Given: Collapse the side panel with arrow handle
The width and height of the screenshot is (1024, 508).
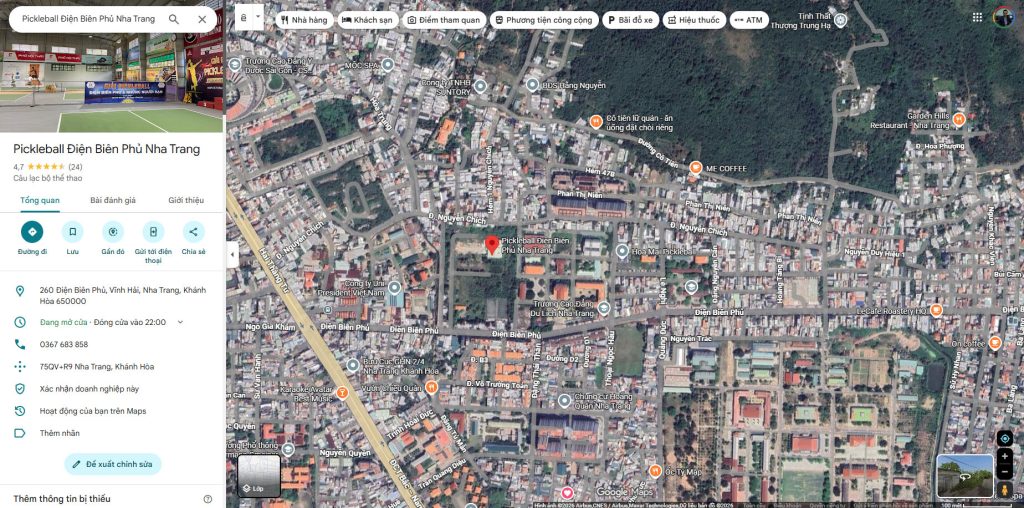Looking at the screenshot, I should pyautogui.click(x=232, y=254).
